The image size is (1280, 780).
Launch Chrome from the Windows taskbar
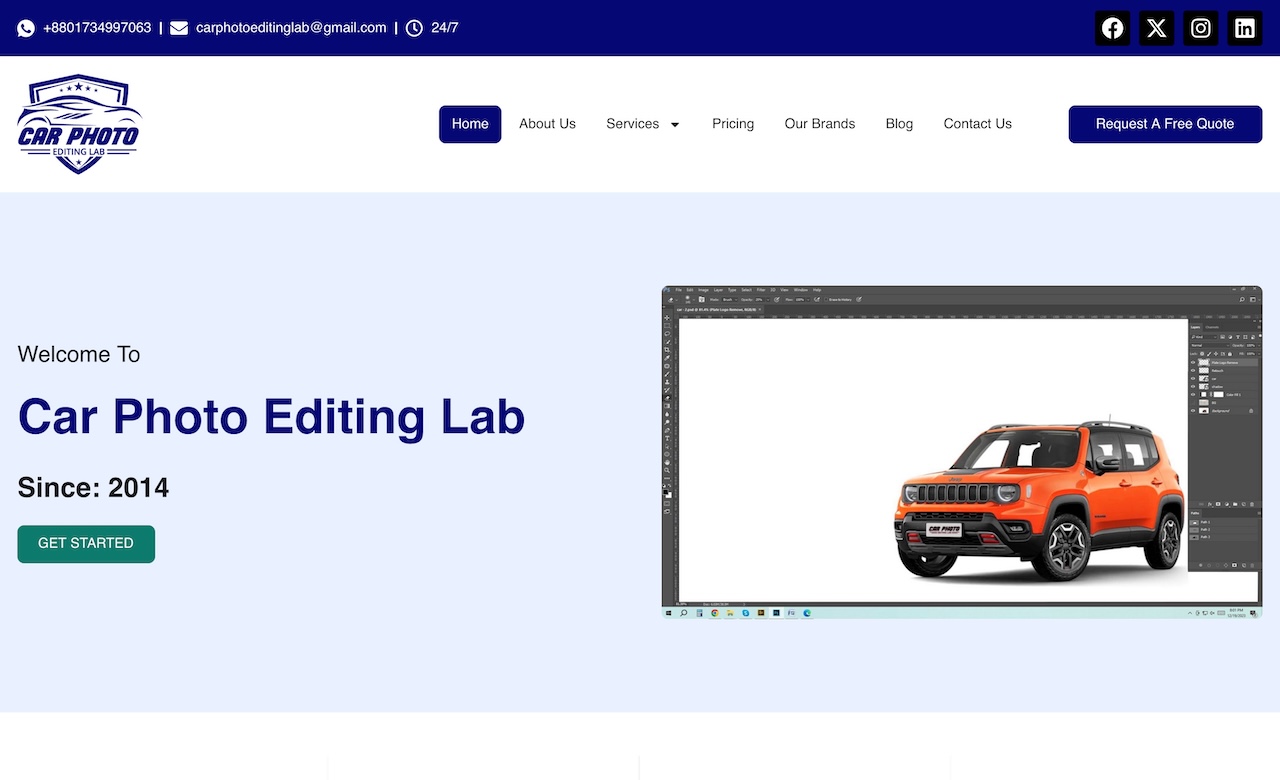coord(715,611)
